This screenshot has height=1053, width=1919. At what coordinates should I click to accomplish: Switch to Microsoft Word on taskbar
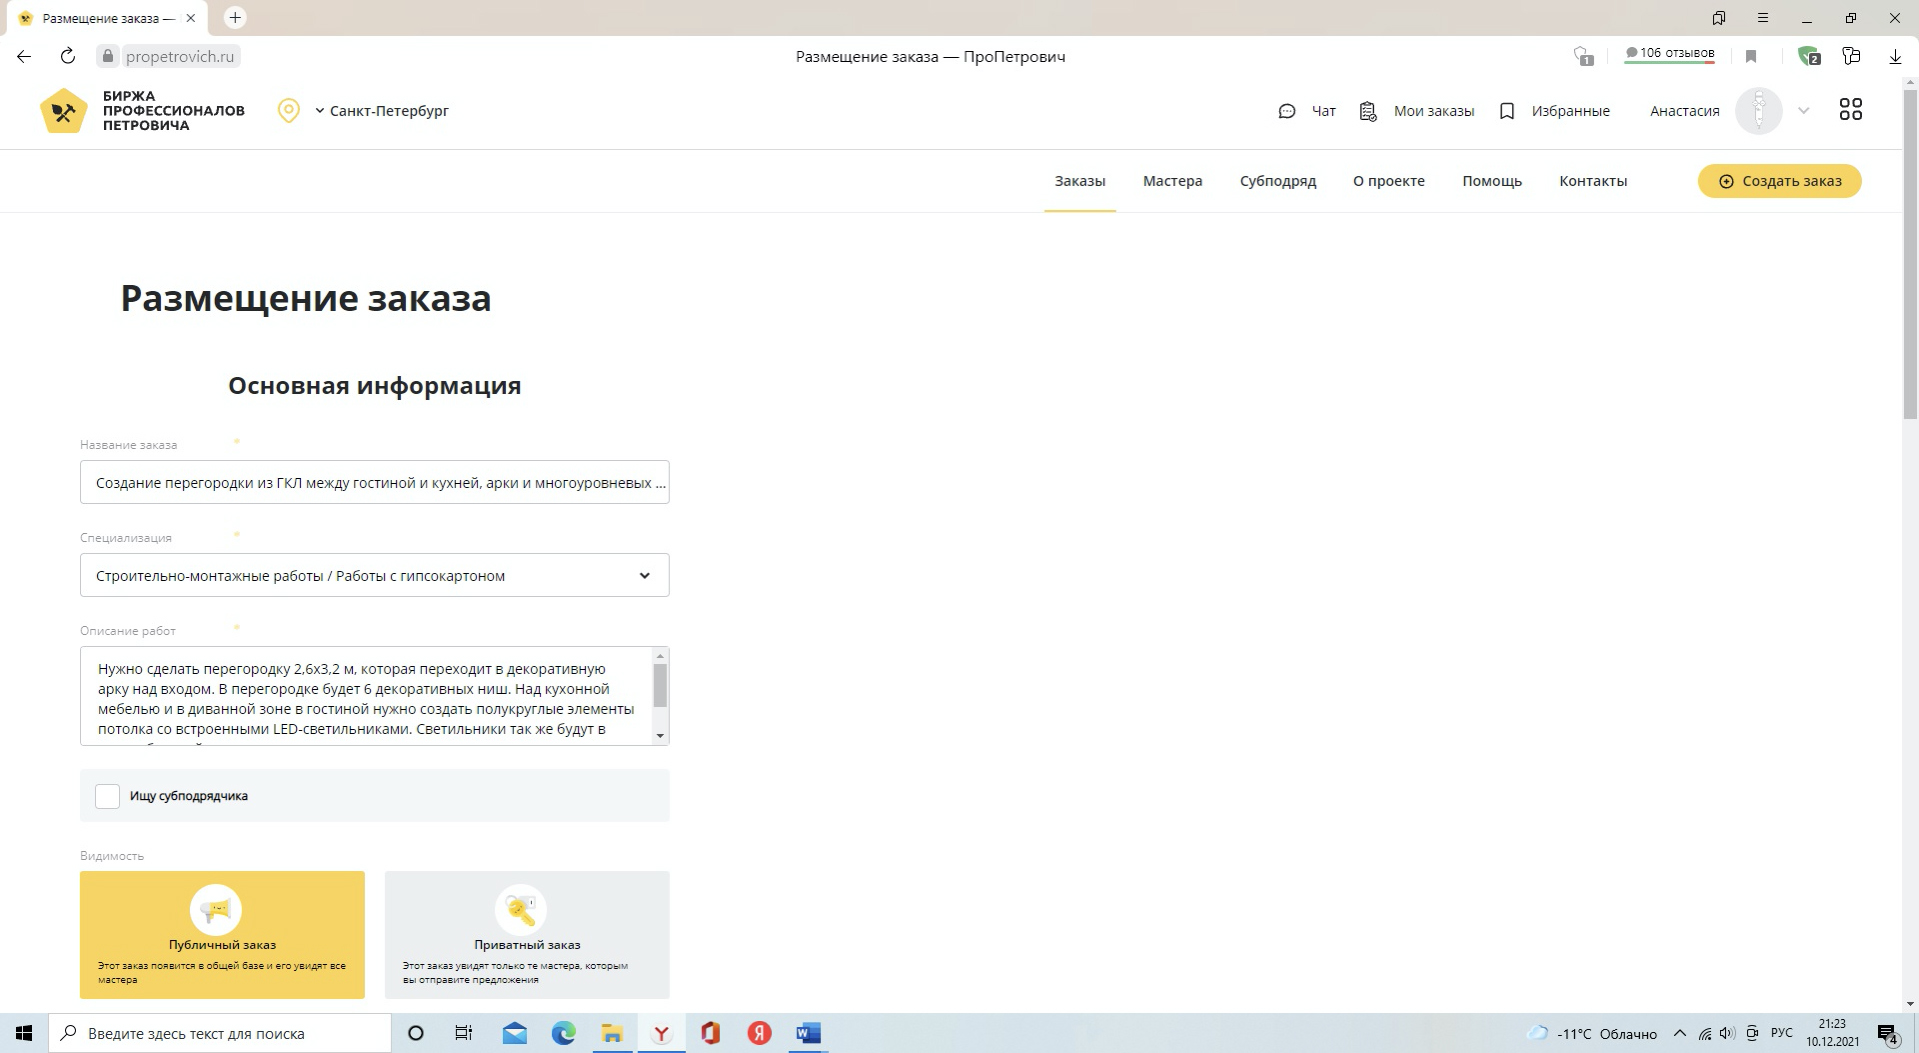pyautogui.click(x=808, y=1033)
